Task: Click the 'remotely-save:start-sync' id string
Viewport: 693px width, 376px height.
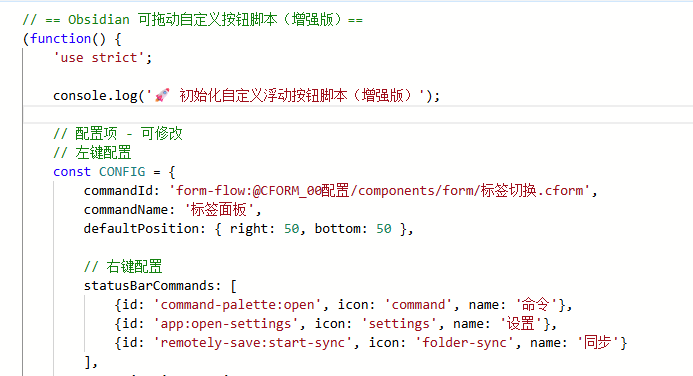Action: coord(252,343)
